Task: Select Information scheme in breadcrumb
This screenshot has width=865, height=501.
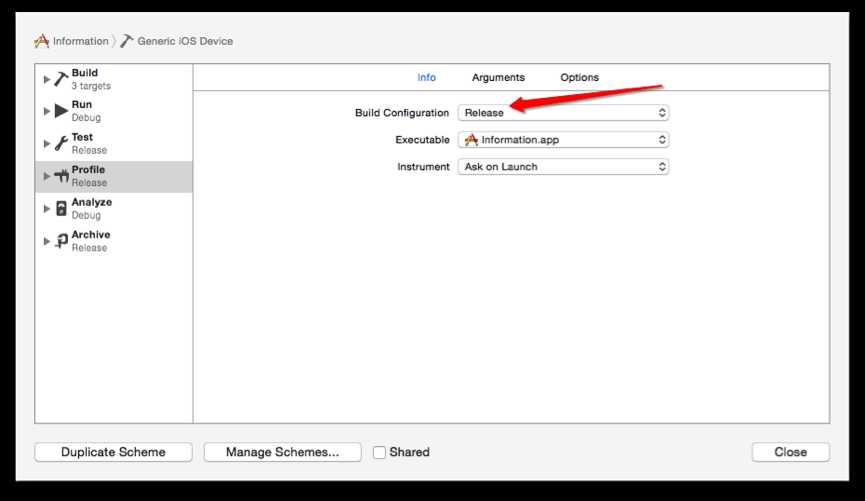Action: 81,41
